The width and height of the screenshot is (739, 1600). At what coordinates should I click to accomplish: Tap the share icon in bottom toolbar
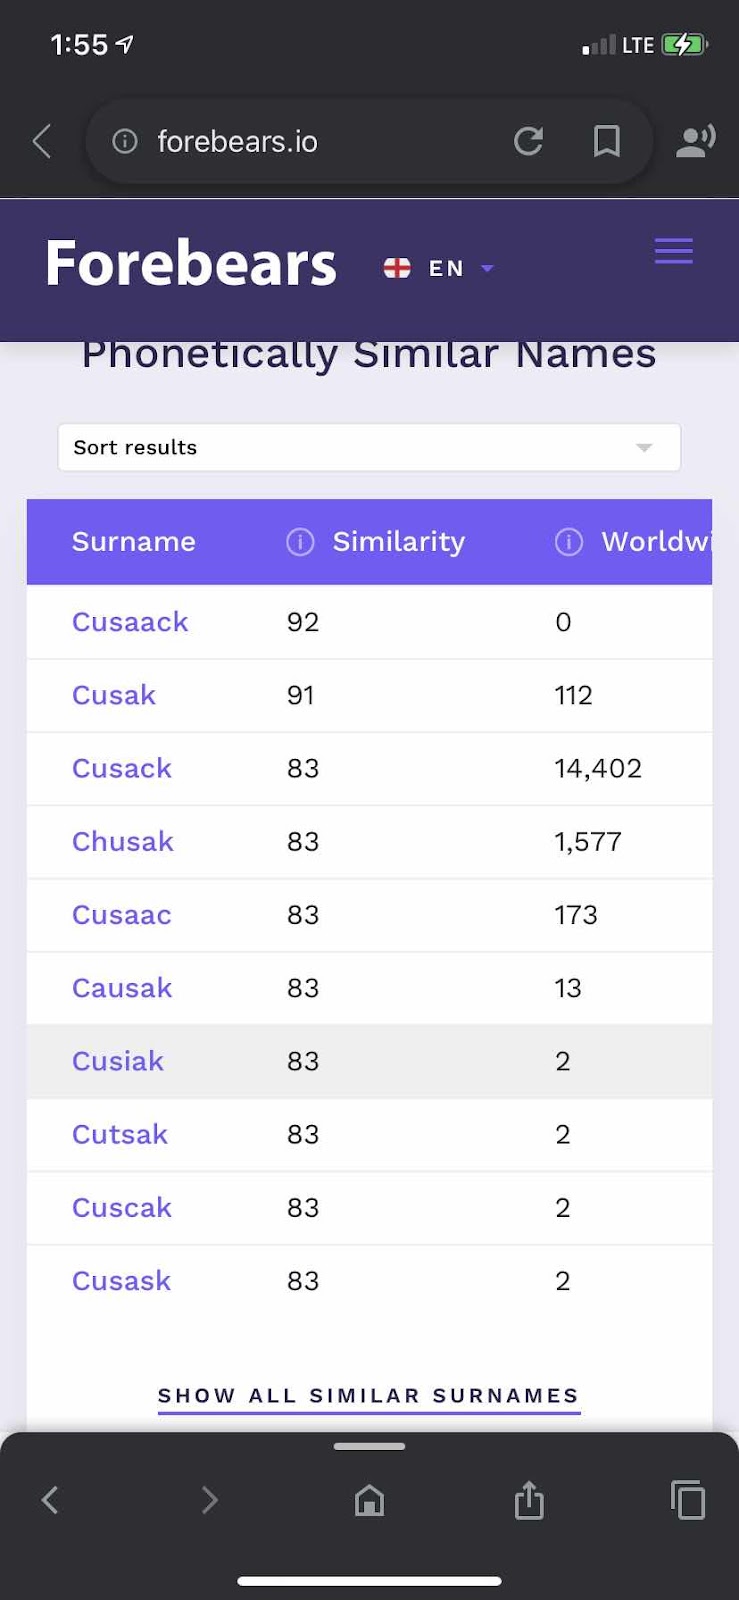[x=529, y=1500]
